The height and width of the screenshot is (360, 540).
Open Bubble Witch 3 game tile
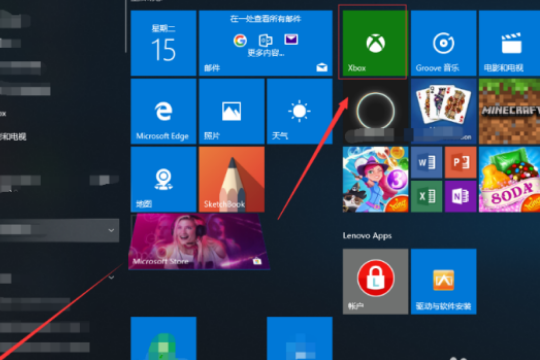(x=375, y=179)
